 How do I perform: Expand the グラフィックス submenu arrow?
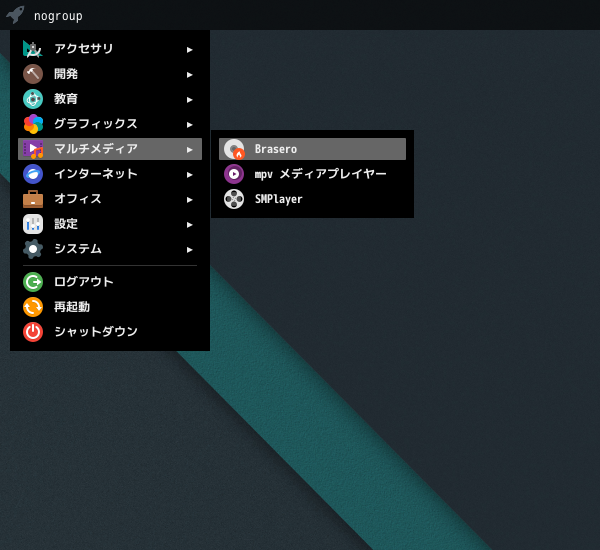(x=189, y=125)
